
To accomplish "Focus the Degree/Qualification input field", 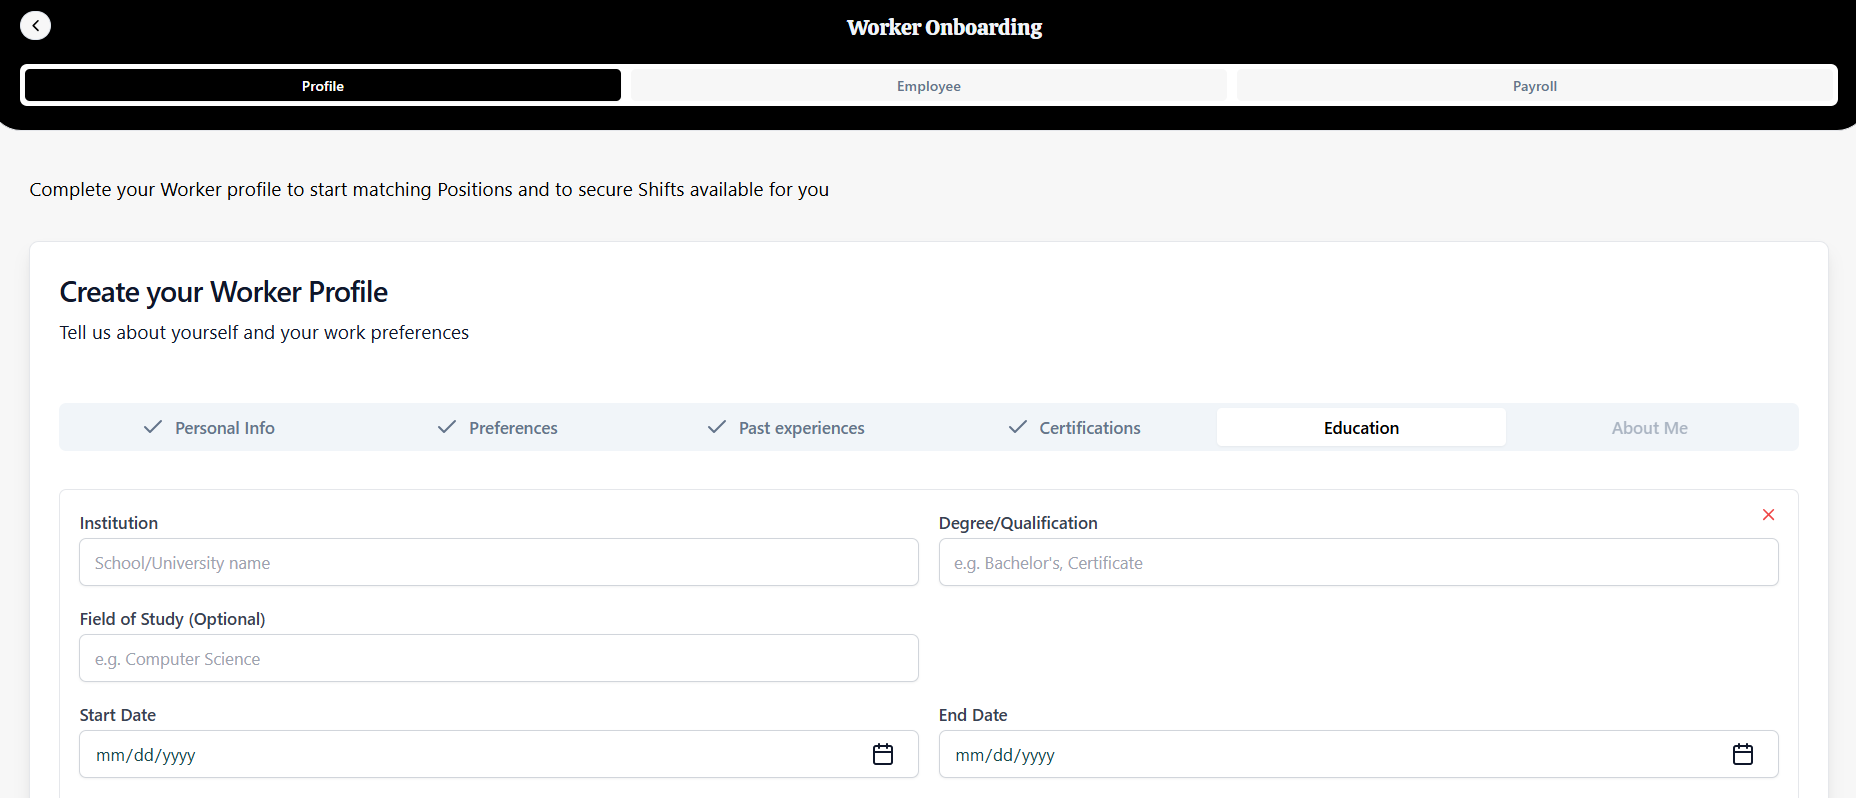I will (x=1359, y=563).
